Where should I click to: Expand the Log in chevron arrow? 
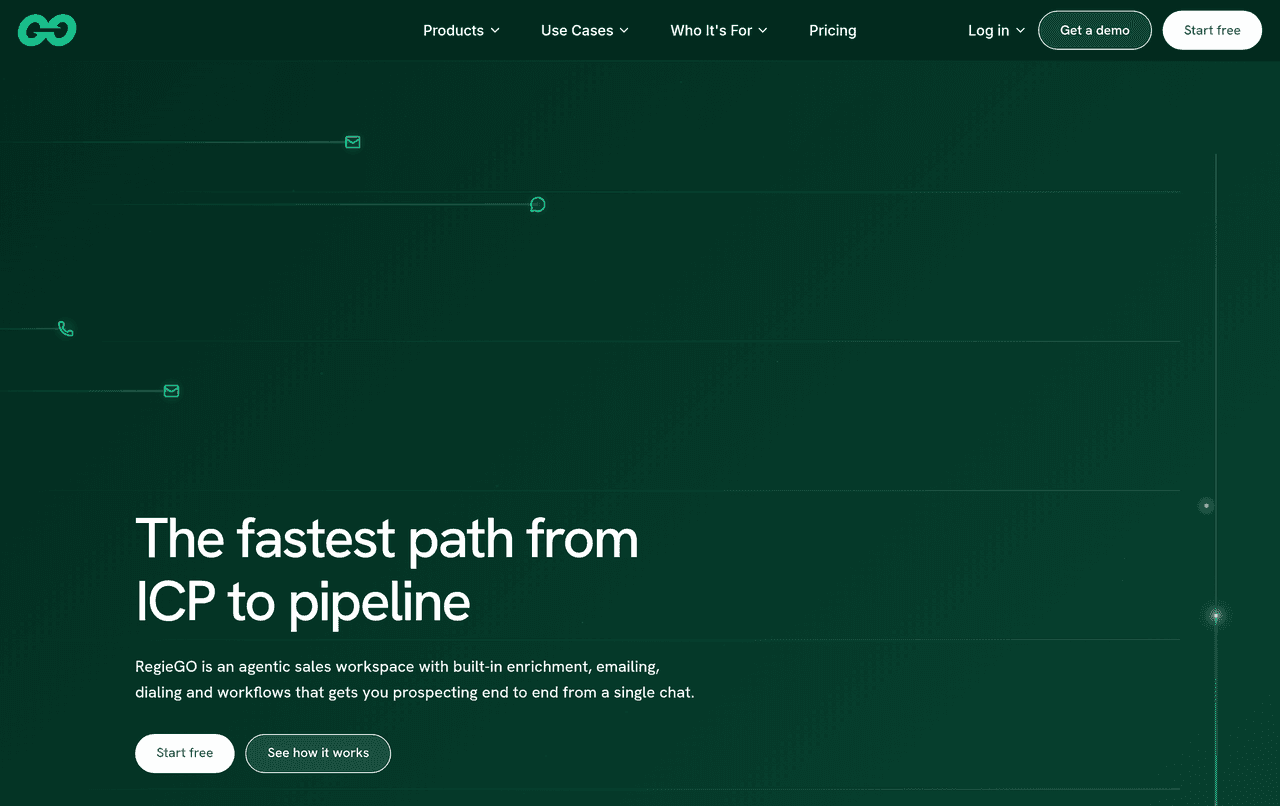[1020, 31]
